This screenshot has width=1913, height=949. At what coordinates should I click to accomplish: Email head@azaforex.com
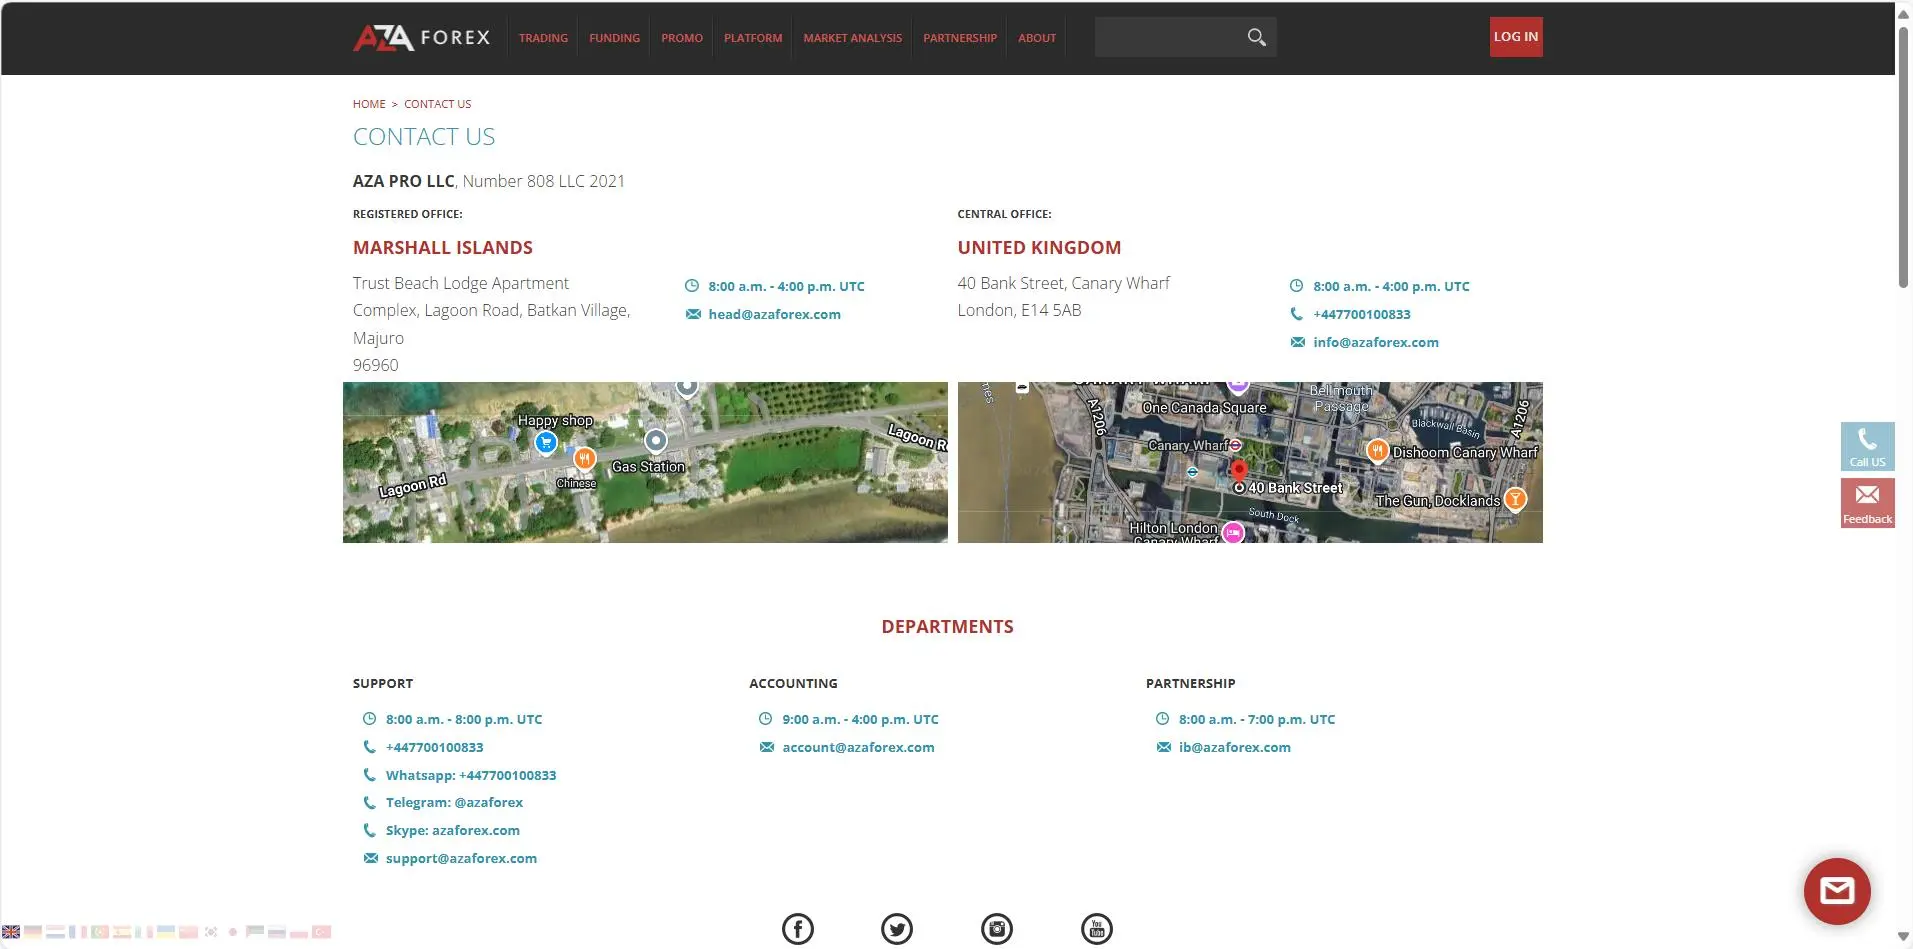tap(774, 314)
